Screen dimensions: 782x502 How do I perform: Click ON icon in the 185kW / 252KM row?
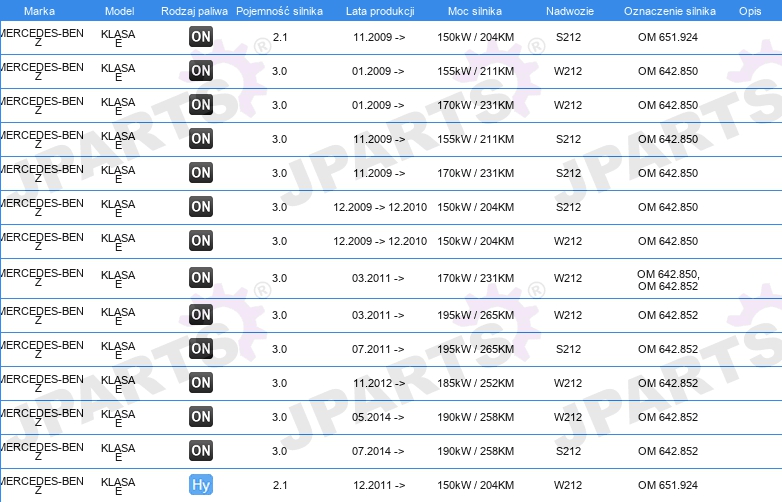coord(201,382)
